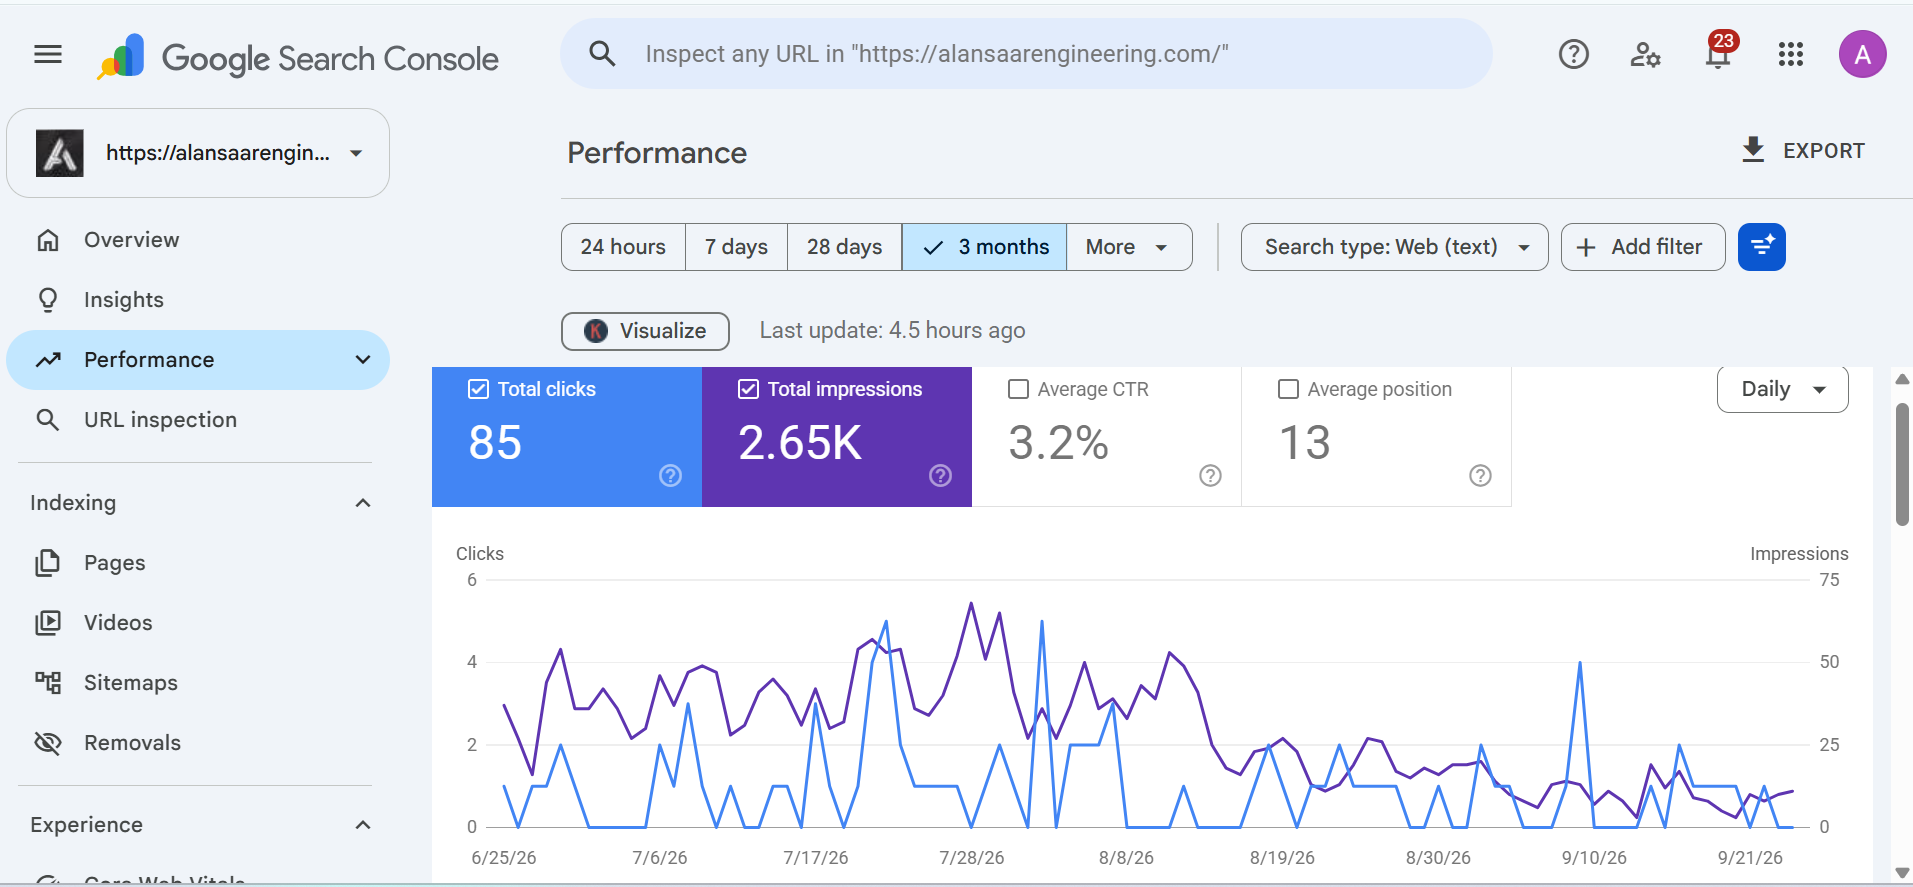Show help for Total clicks metric

(670, 476)
